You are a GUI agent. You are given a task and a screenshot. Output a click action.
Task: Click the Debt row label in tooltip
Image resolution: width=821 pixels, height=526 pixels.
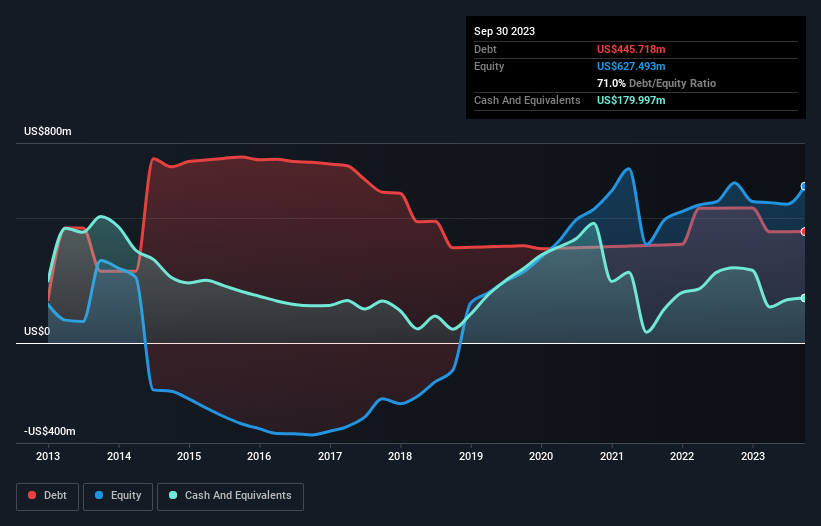tap(485, 49)
